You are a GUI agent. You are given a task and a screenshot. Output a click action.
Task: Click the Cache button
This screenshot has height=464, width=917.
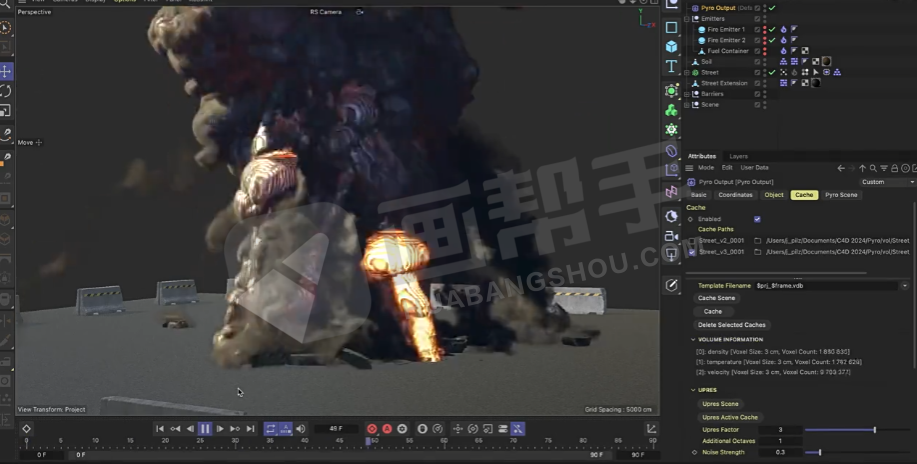click(x=712, y=312)
